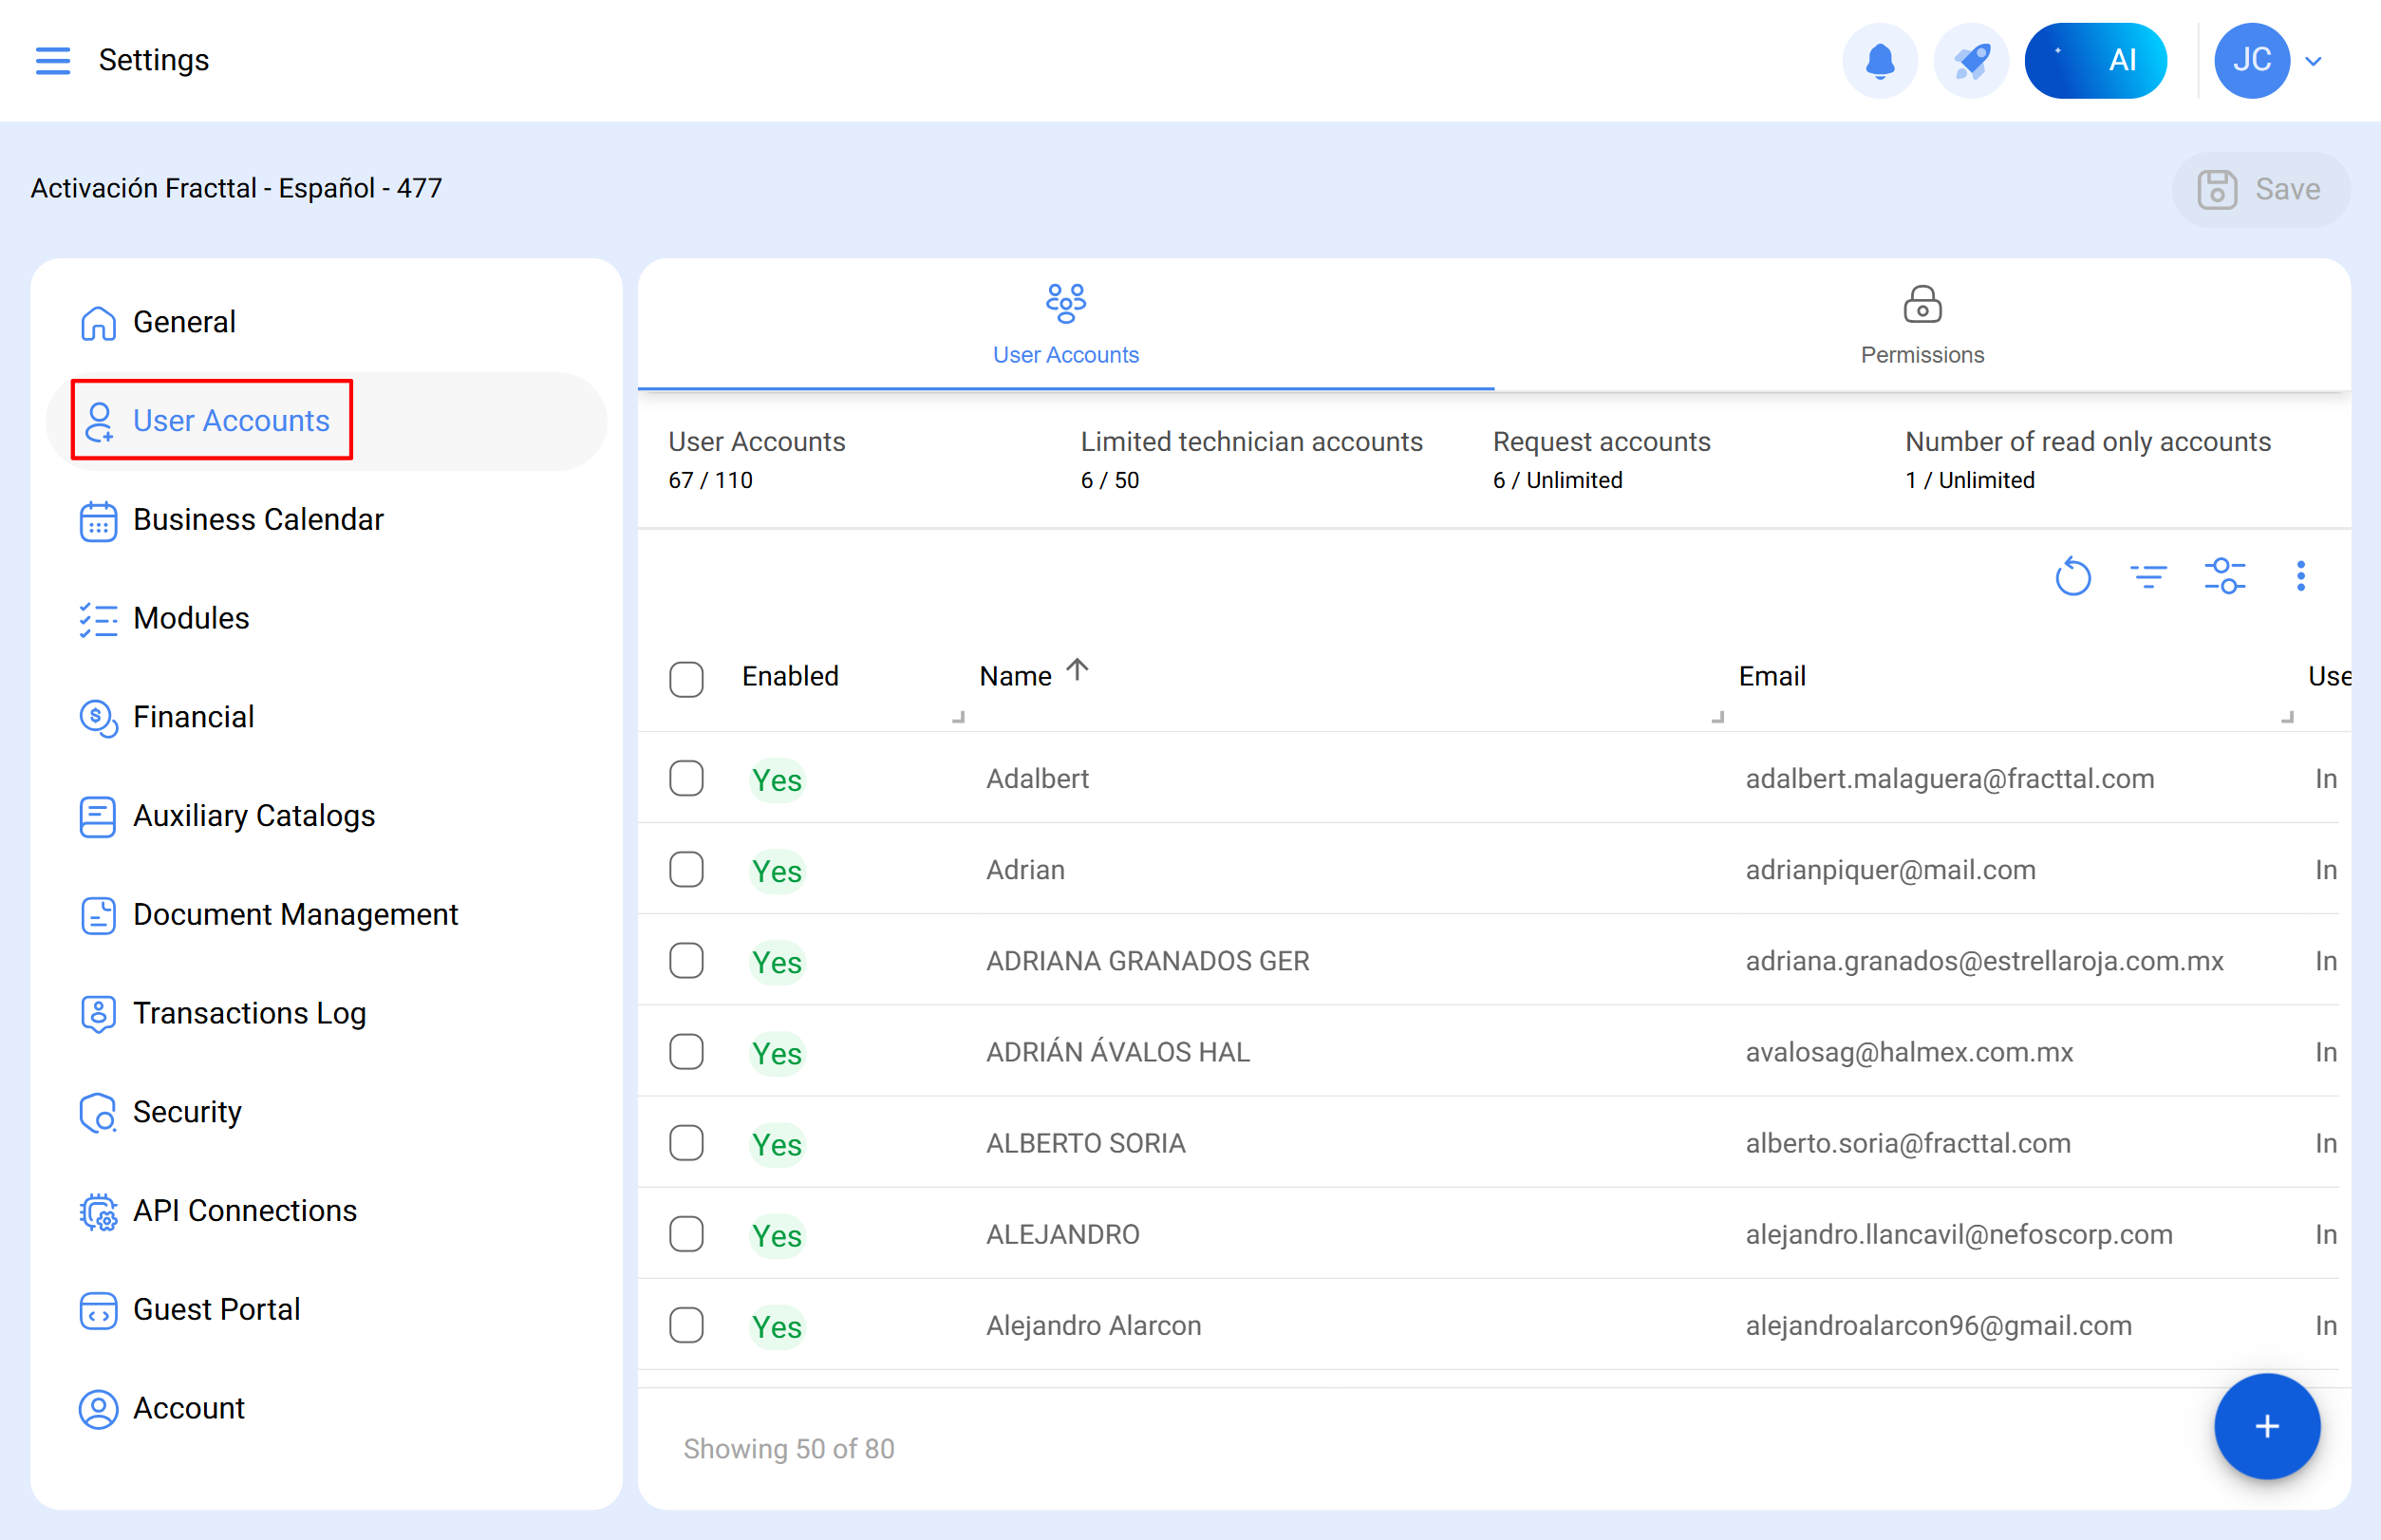Refresh the user accounts list
Image resolution: width=2381 pixels, height=1540 pixels.
2072,576
